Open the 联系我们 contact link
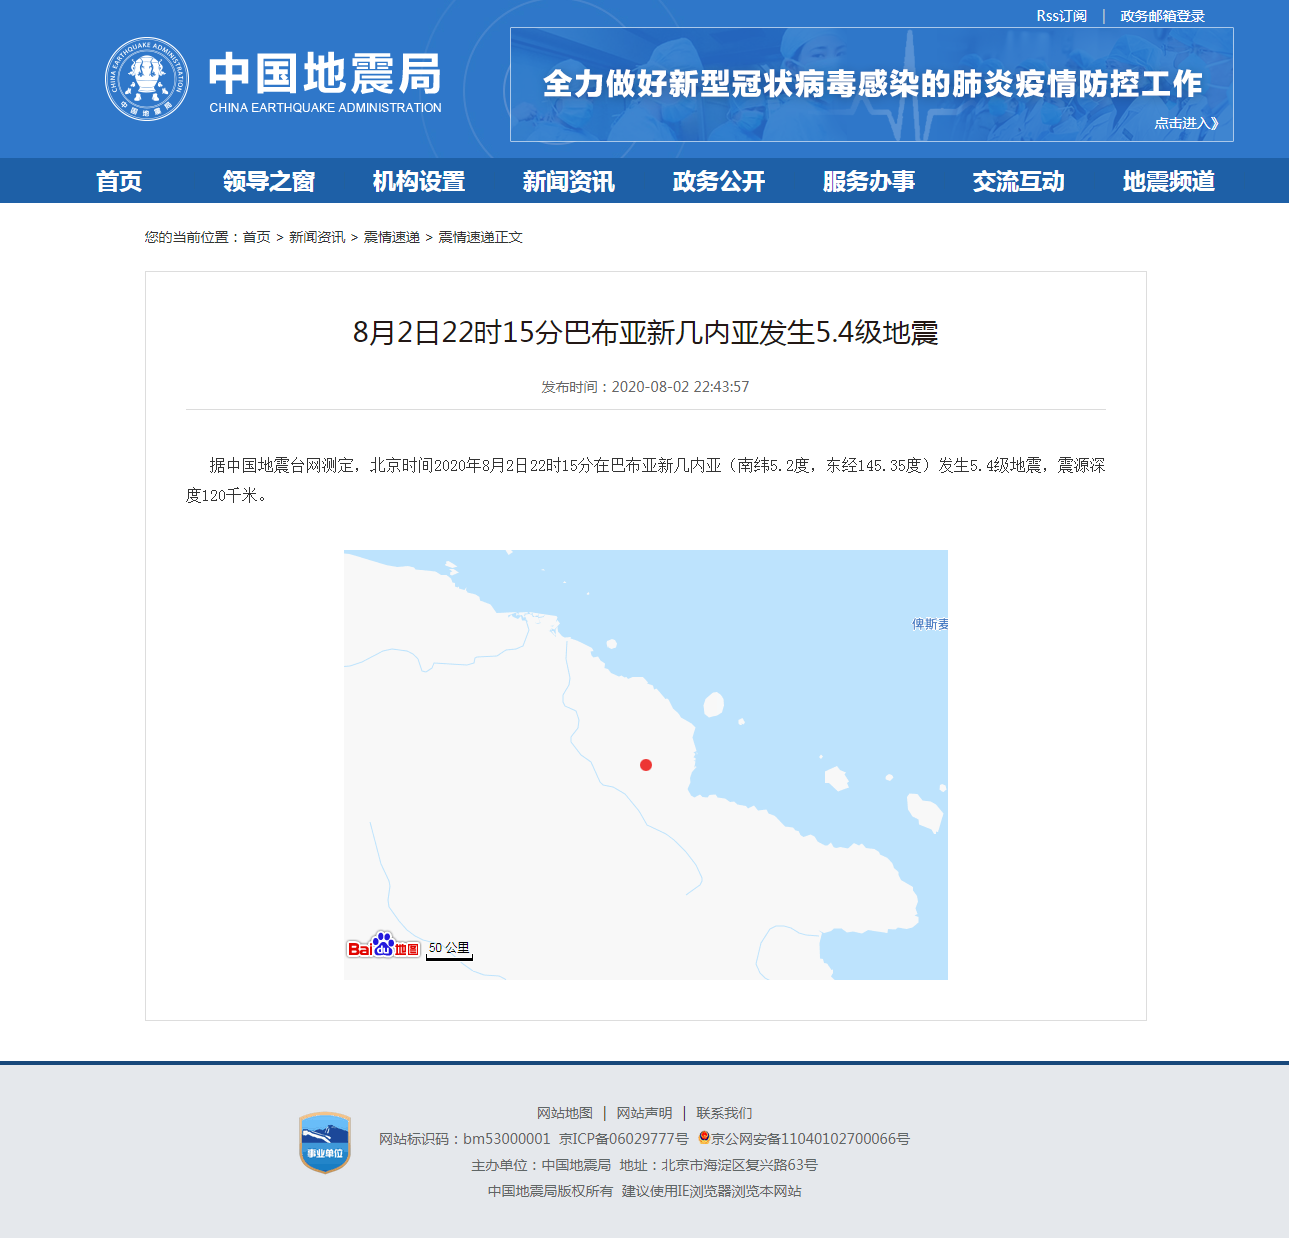 tap(725, 1112)
